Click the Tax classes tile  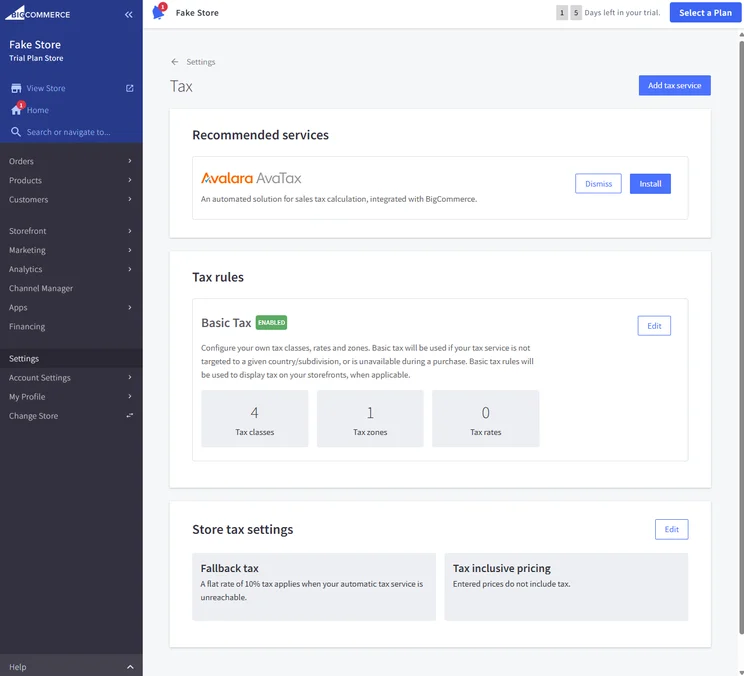(x=254, y=418)
